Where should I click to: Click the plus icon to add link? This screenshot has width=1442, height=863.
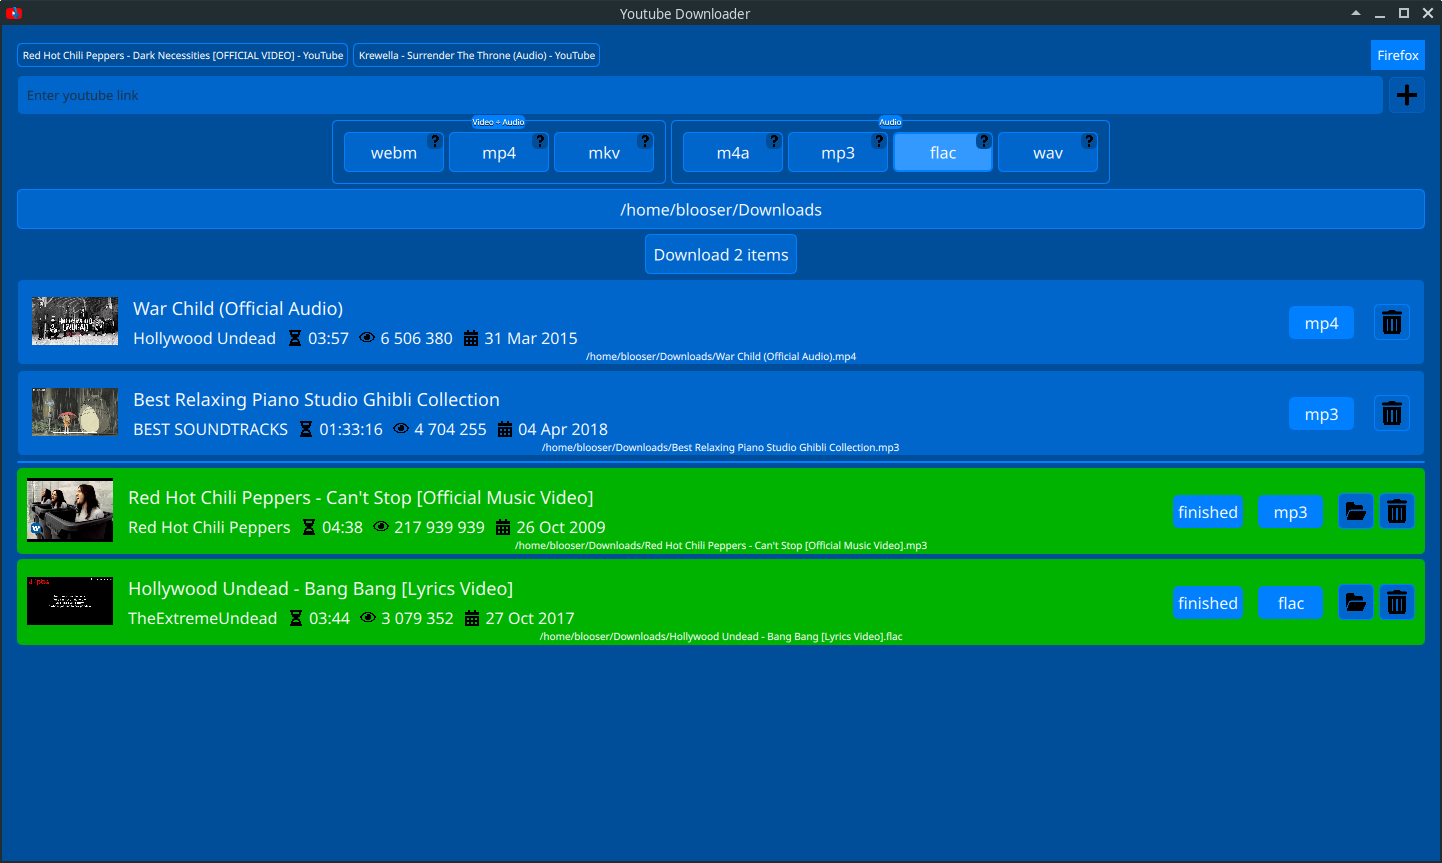[x=1406, y=95]
